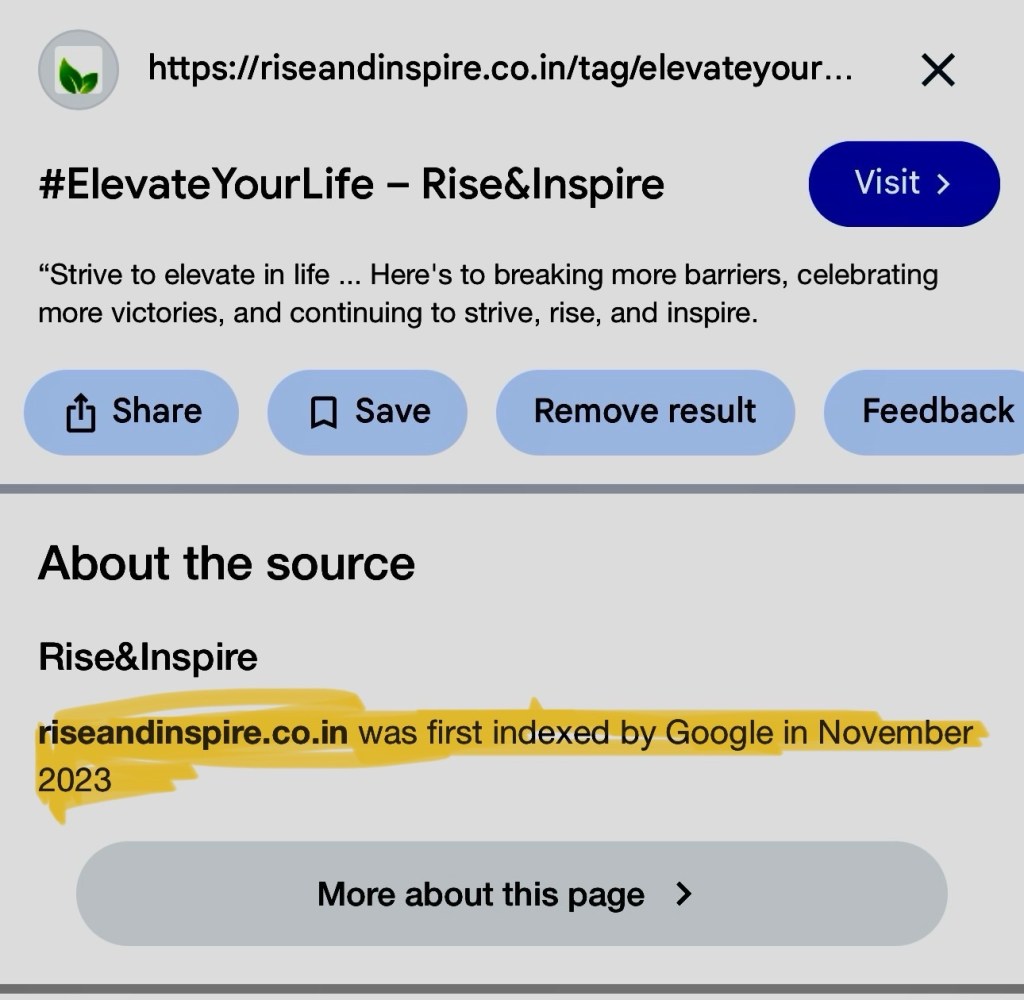Click the highlighted 2023 year text
Screen dimensions: 1024x1000
74,779
